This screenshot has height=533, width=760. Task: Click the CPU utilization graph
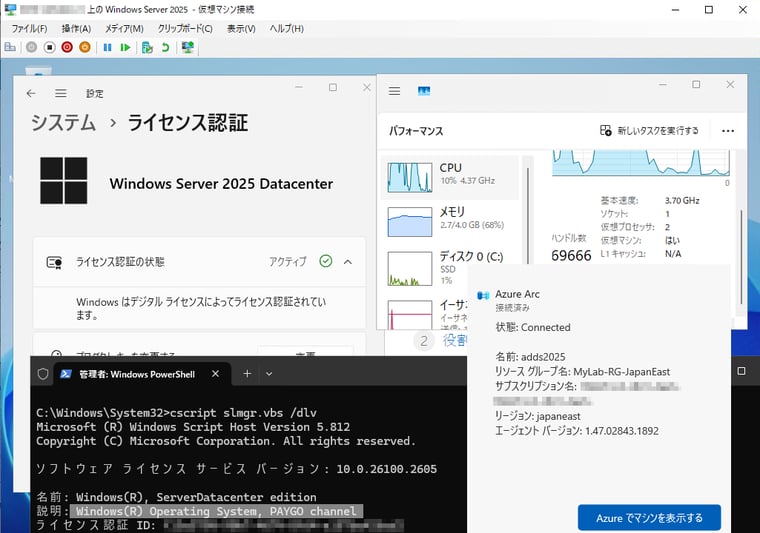click(641, 163)
